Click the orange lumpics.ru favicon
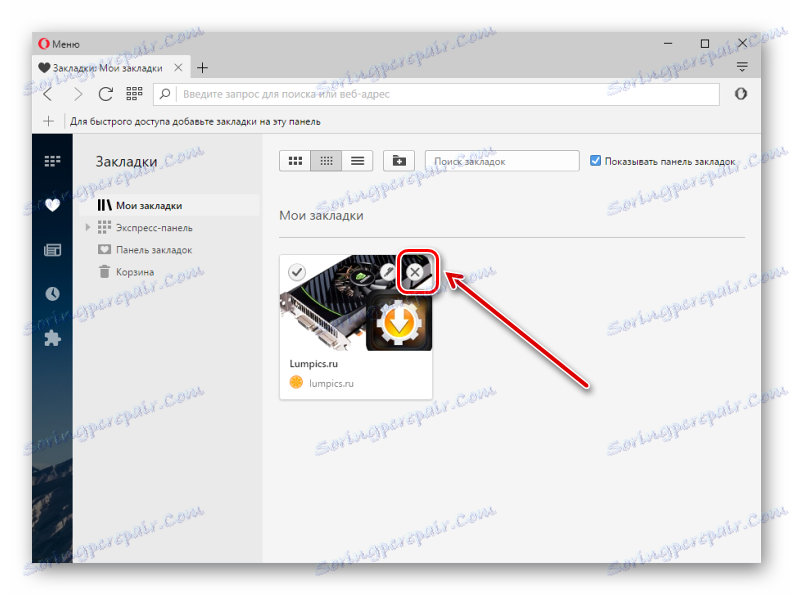The width and height of the screenshot is (793, 595). 296,382
